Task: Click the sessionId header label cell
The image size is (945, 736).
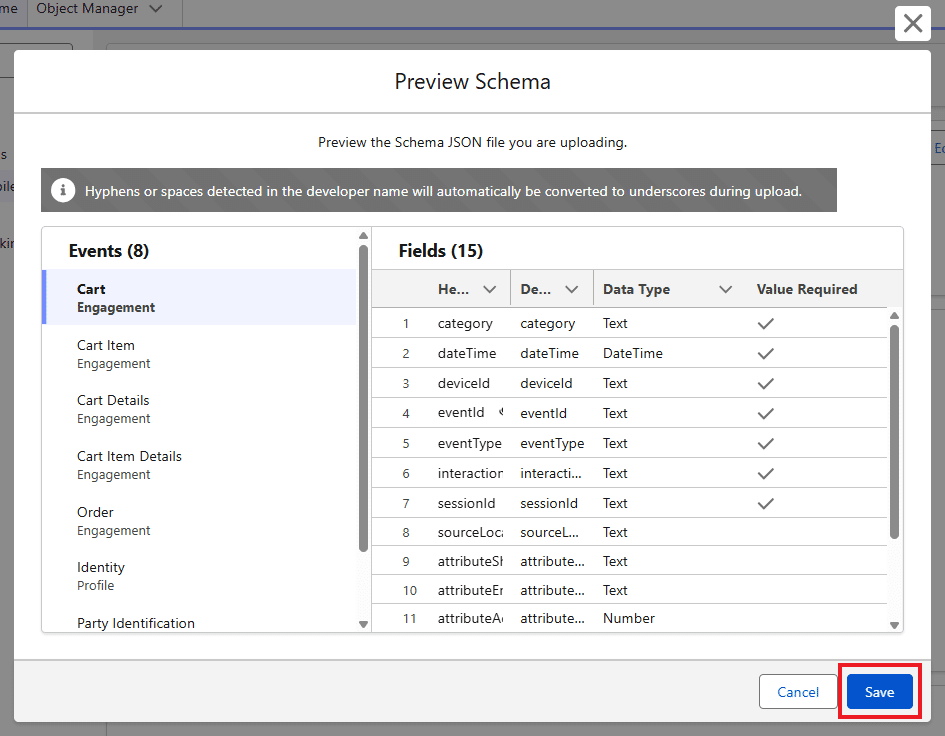Action: coord(466,503)
